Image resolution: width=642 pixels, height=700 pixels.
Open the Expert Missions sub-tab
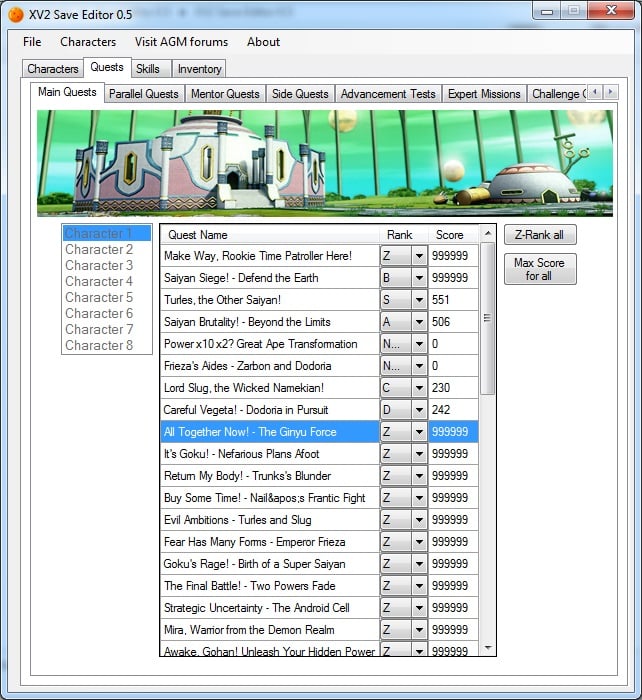[x=484, y=94]
